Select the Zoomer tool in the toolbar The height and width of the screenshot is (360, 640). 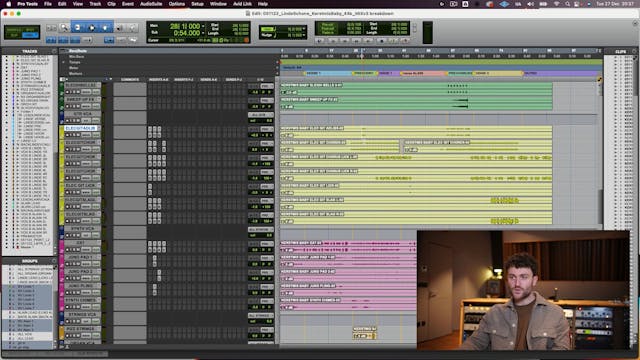tap(64, 28)
